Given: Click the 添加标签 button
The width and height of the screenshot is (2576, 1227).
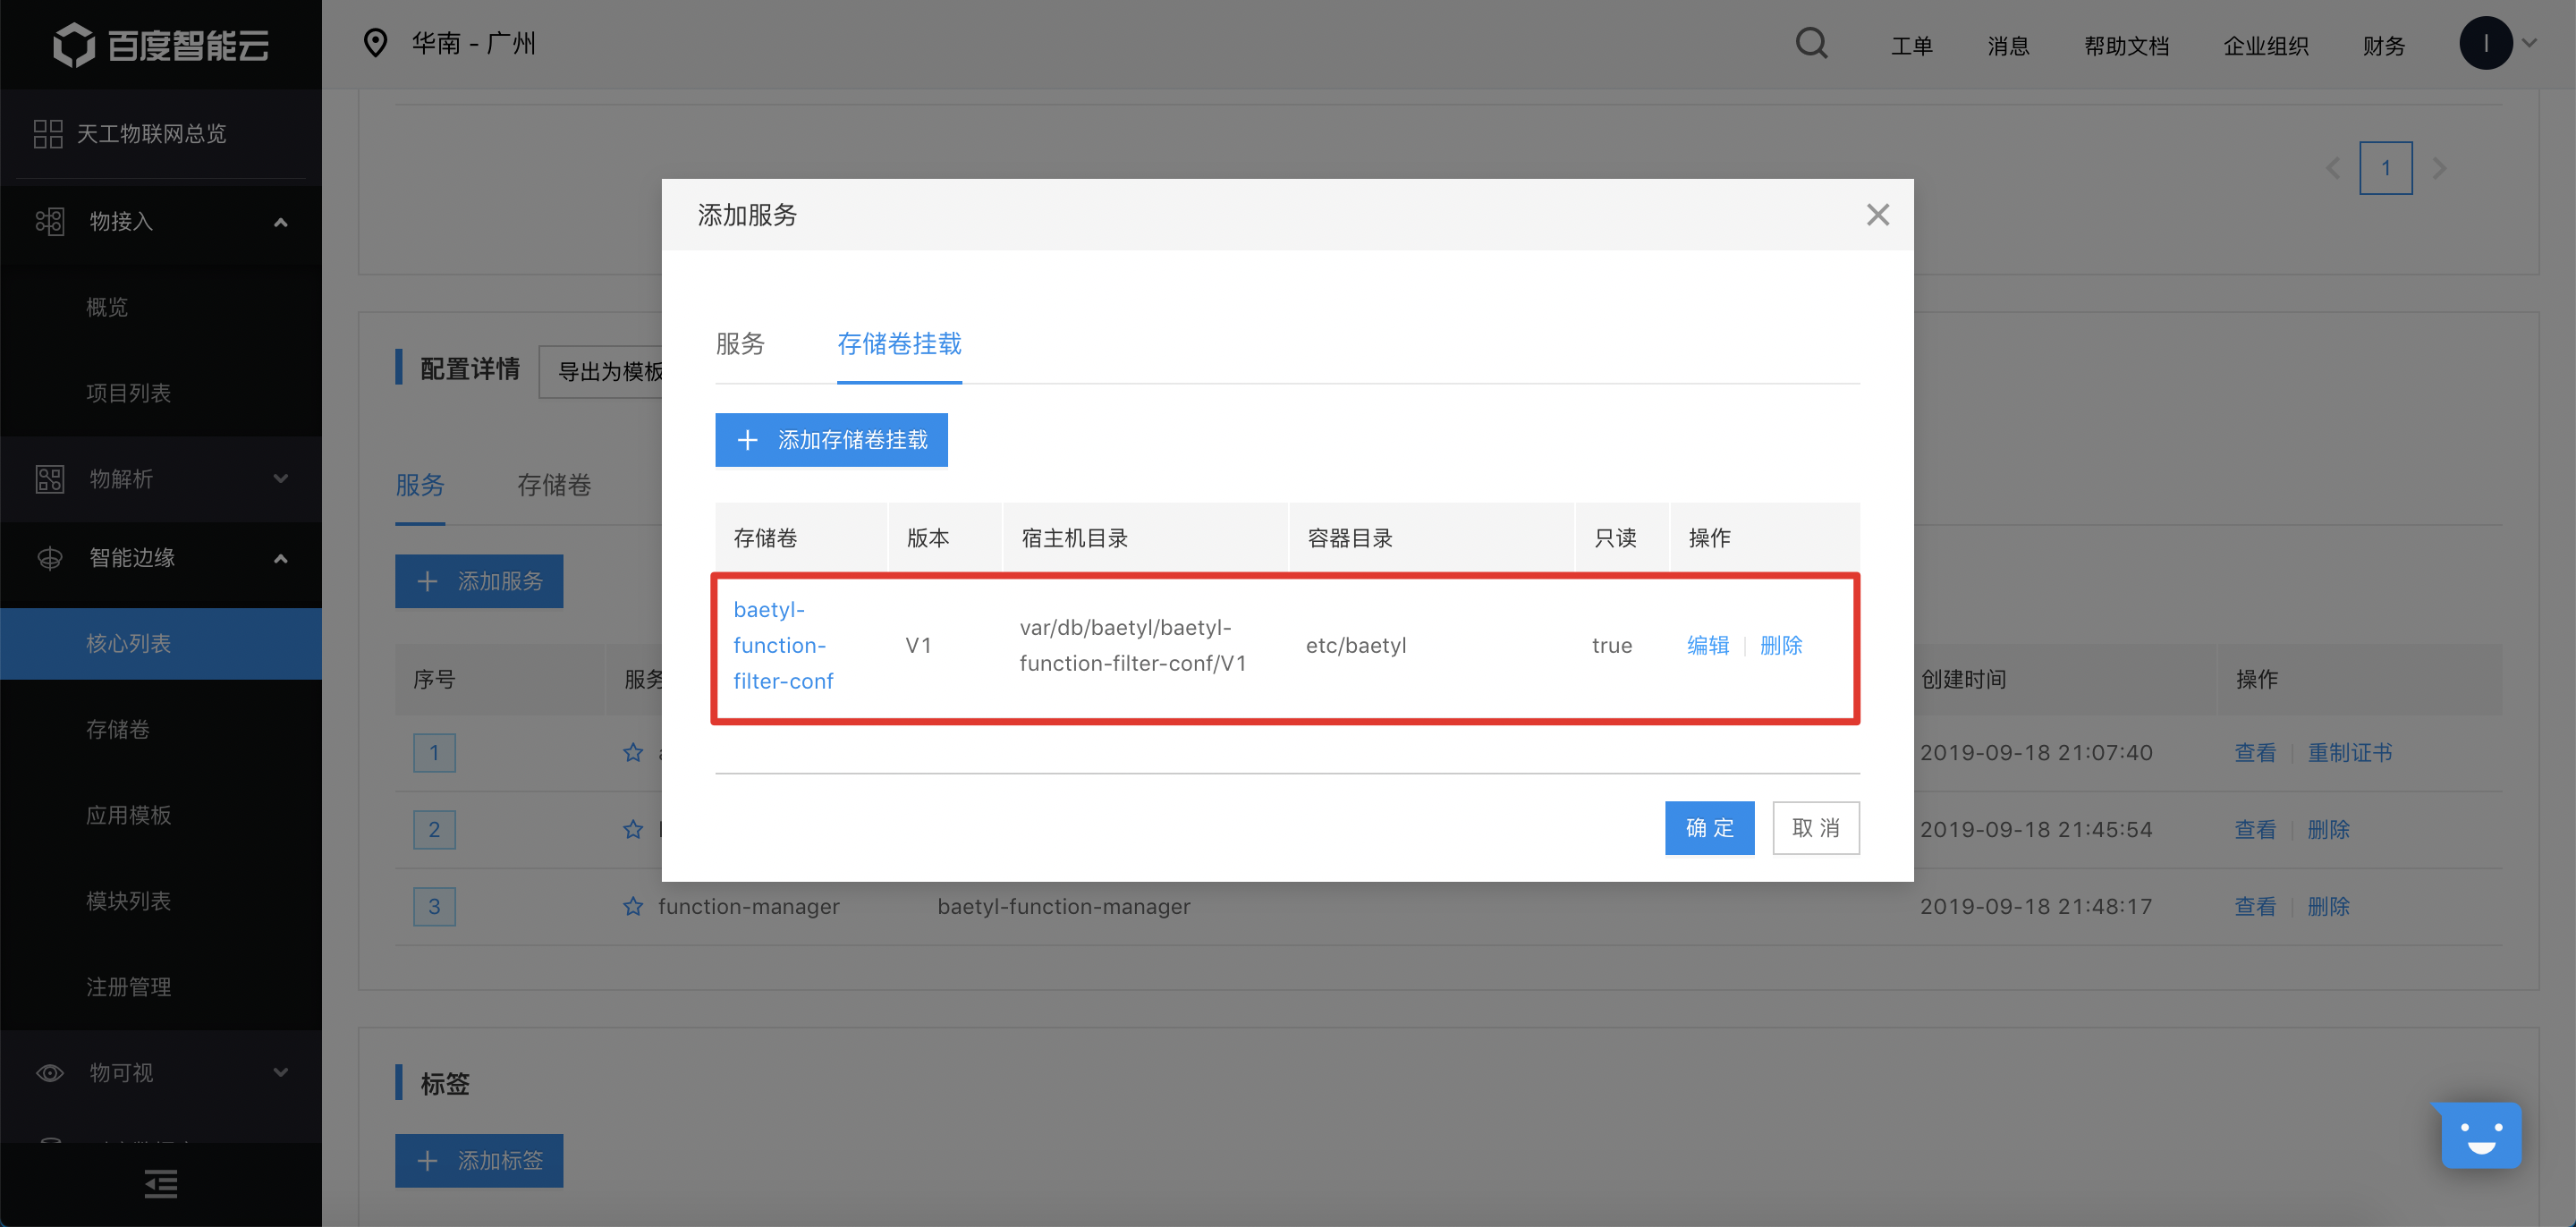Looking at the screenshot, I should [479, 1161].
